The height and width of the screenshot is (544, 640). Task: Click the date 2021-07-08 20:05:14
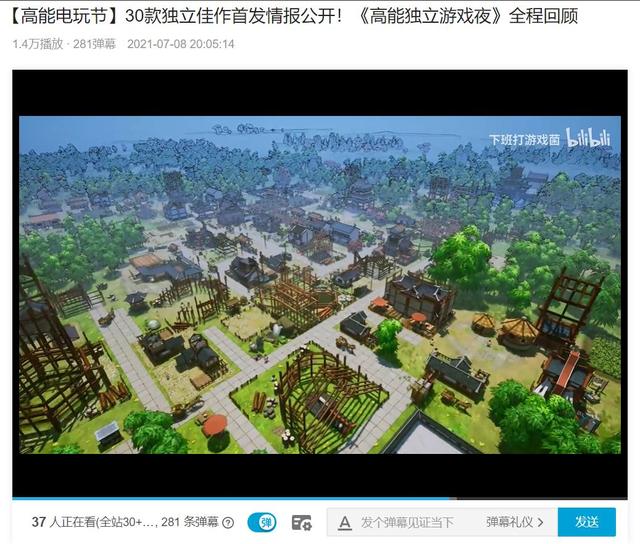(180, 44)
